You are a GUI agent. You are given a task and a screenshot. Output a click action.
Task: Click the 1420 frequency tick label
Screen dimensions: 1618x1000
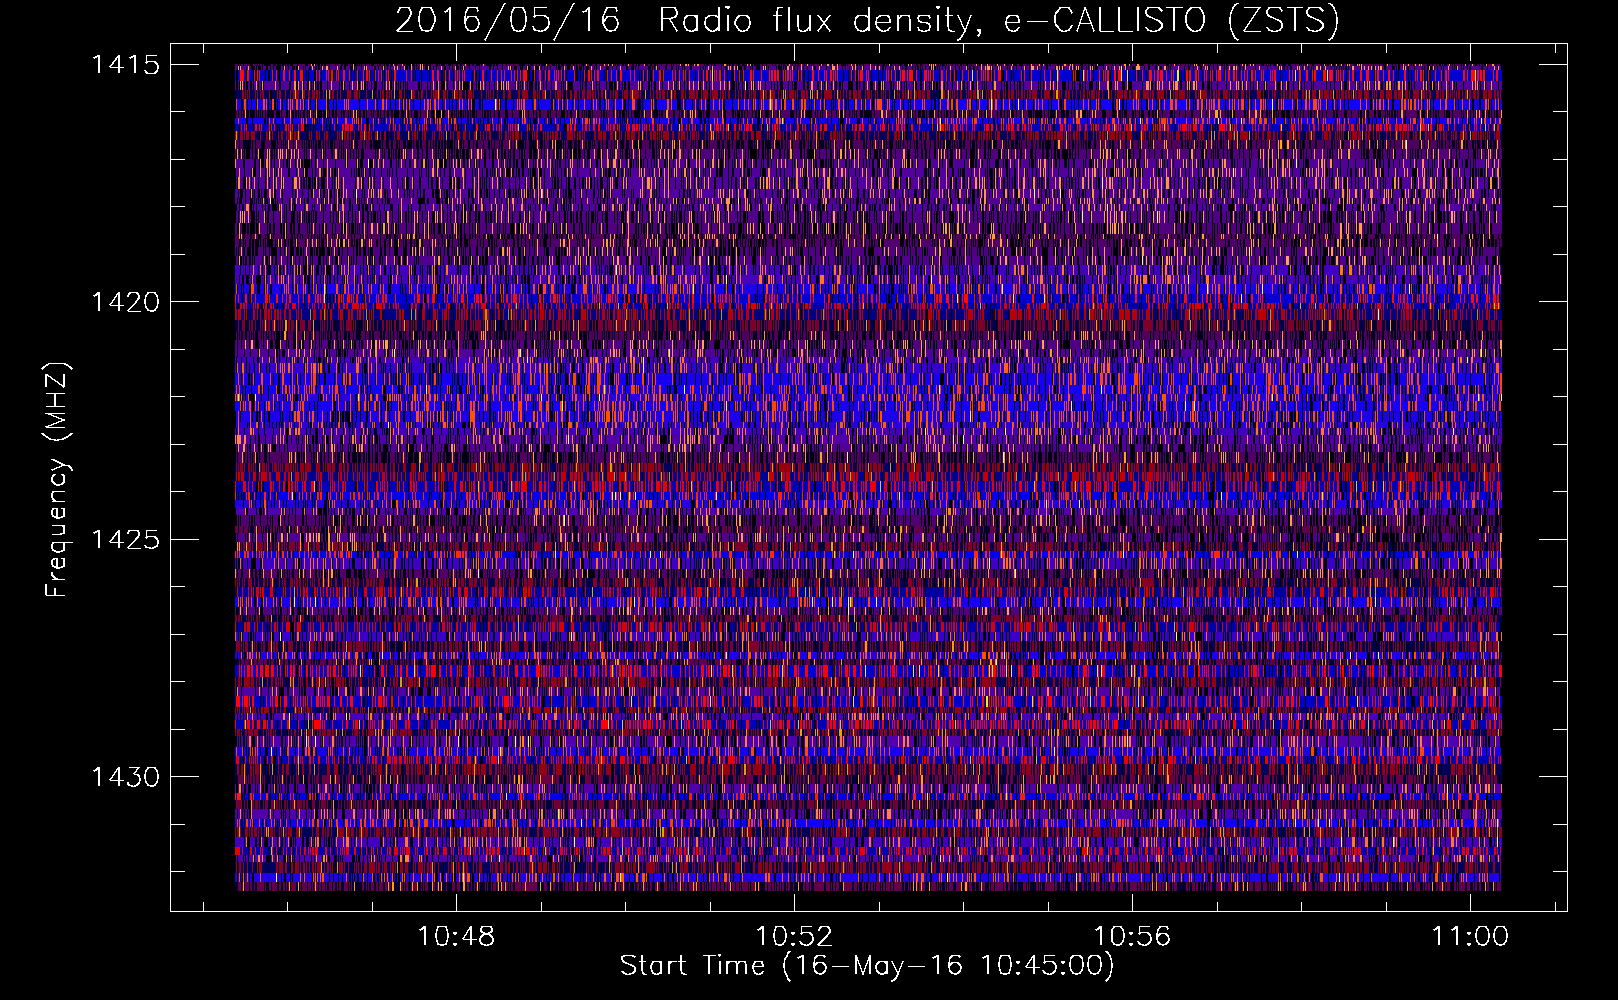pos(125,302)
